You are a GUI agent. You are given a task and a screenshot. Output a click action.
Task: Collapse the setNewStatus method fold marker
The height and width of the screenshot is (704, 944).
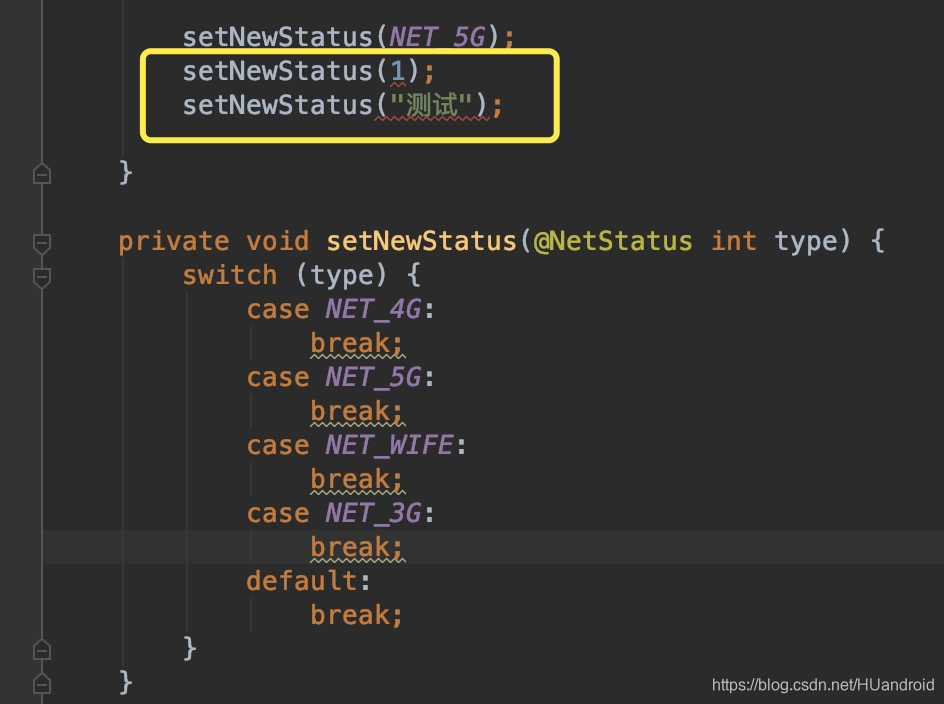(x=42, y=243)
